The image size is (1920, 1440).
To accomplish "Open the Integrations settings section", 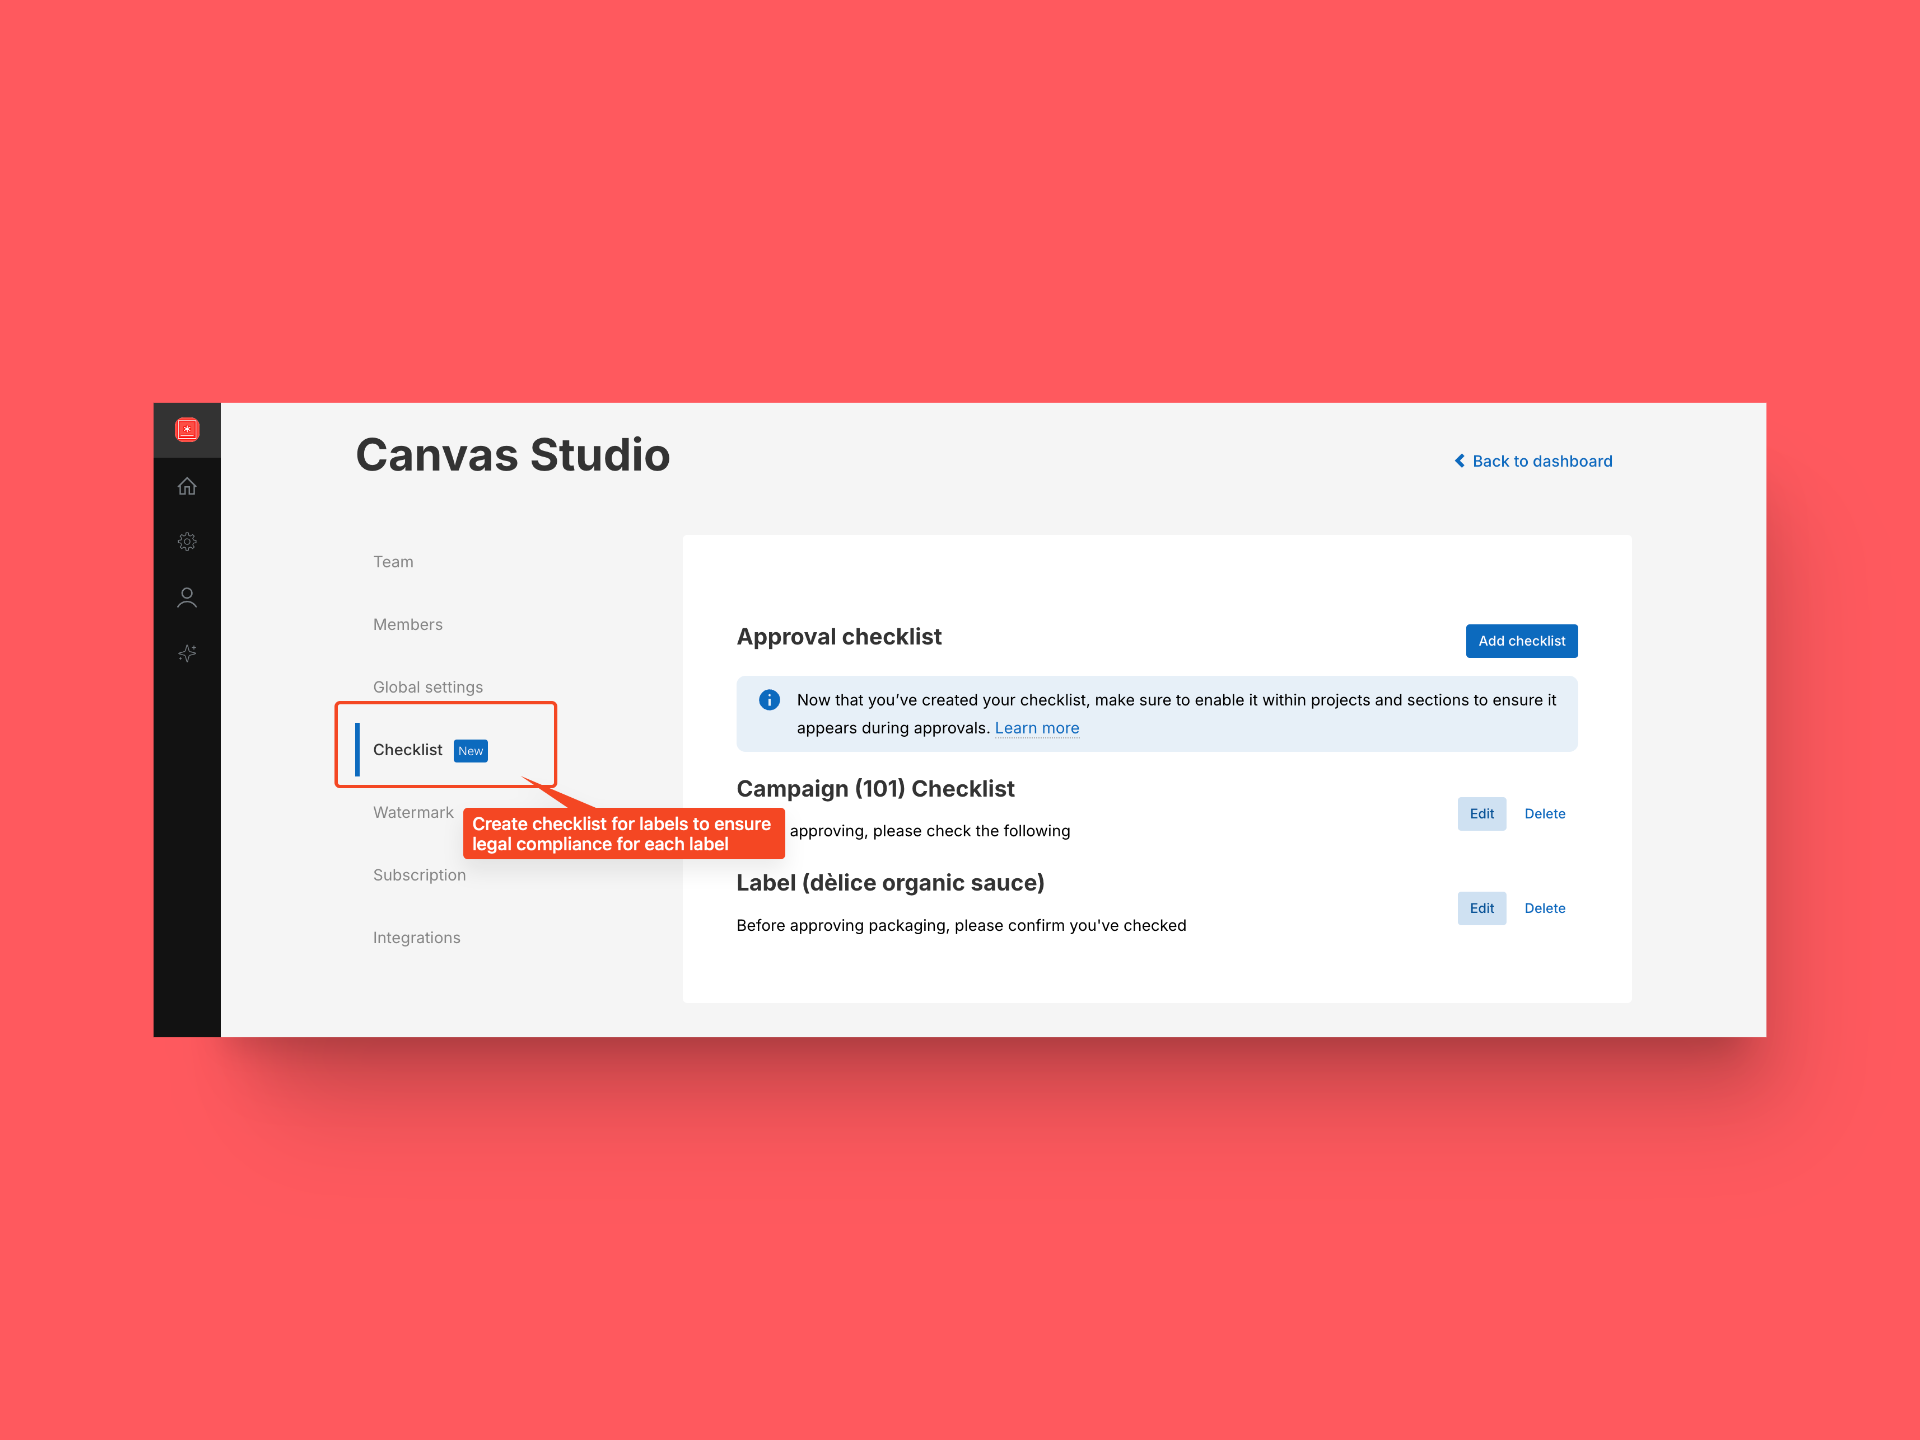I will [x=417, y=937].
